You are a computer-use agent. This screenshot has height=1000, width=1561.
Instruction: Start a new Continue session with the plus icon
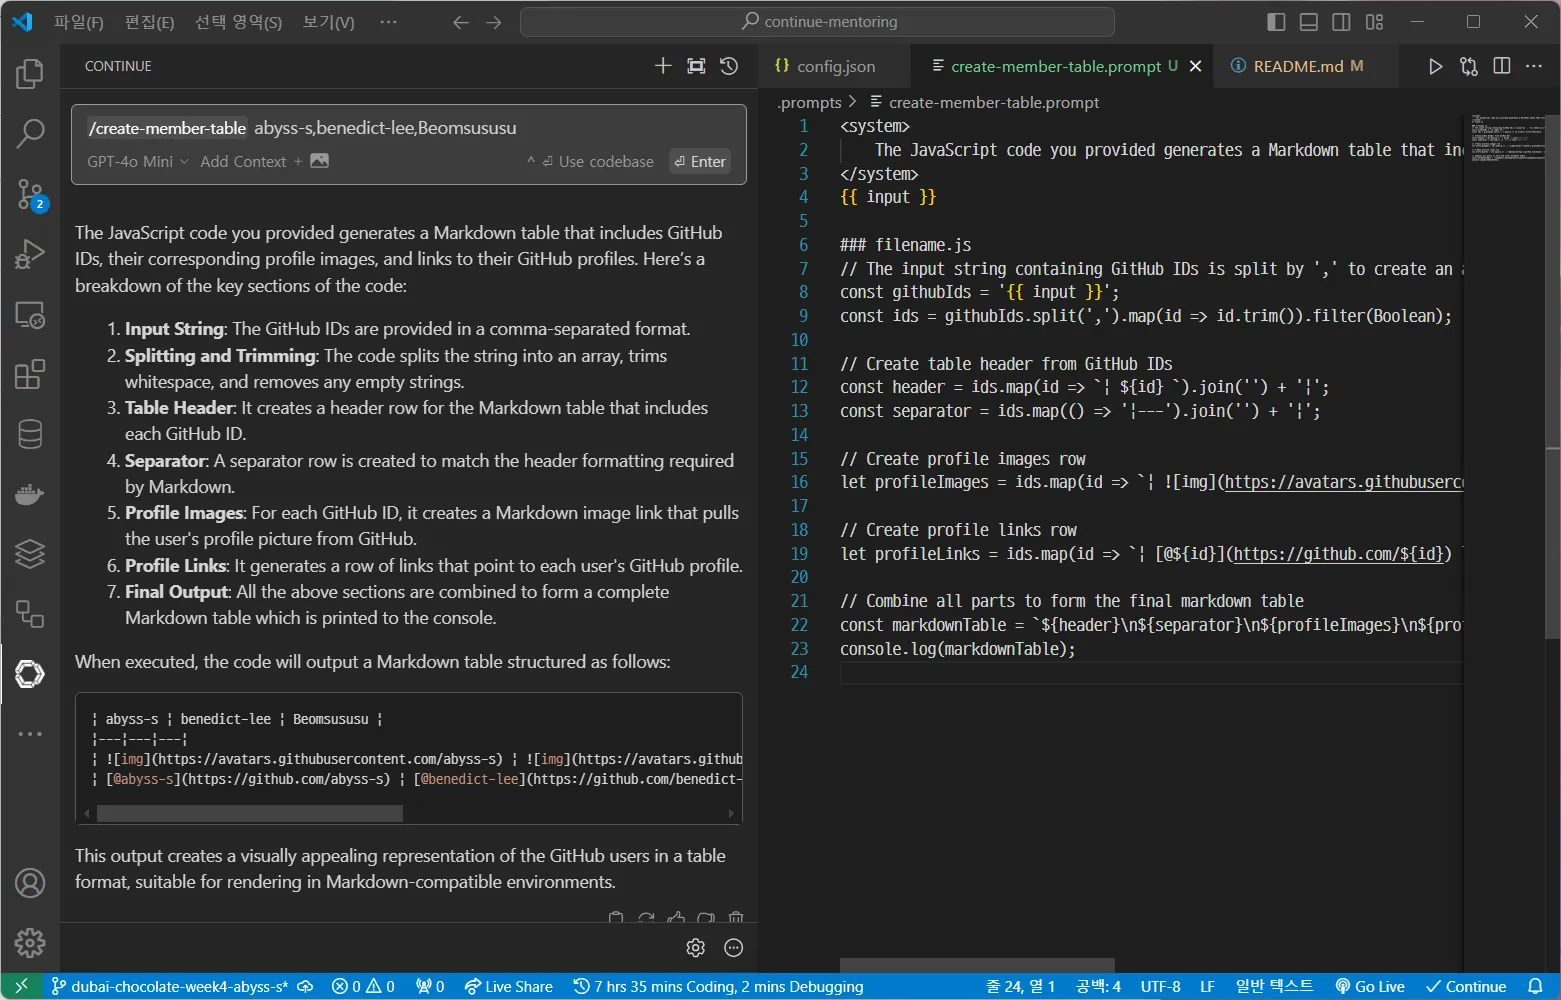point(663,66)
